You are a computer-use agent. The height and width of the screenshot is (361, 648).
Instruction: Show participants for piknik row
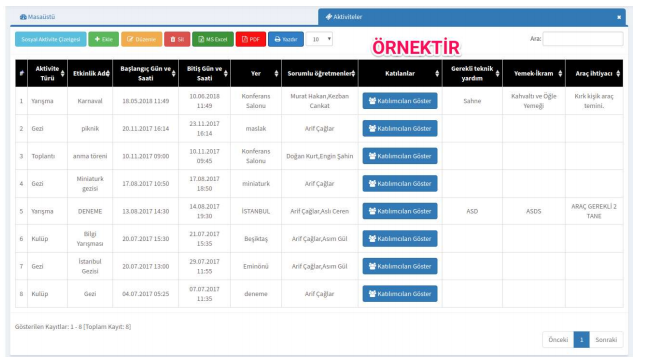(400, 128)
